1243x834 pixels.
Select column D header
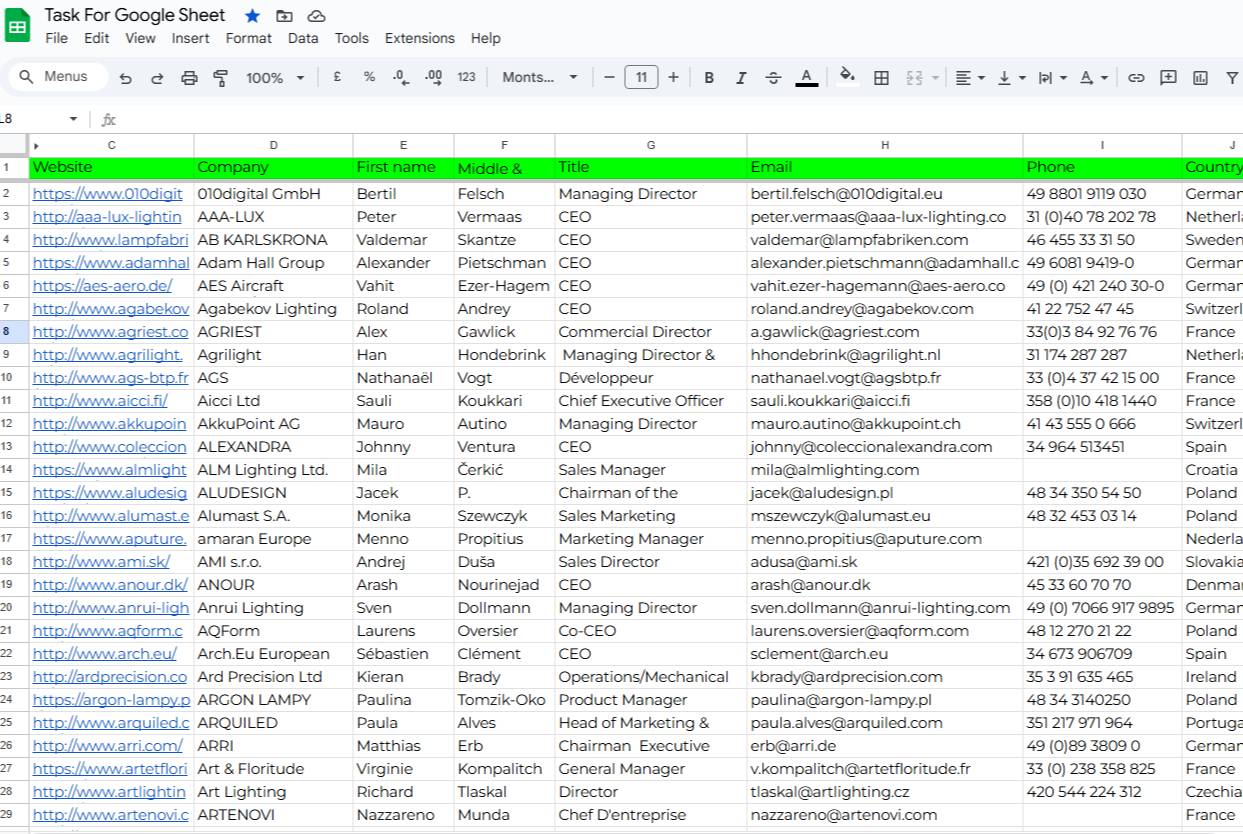click(x=273, y=145)
